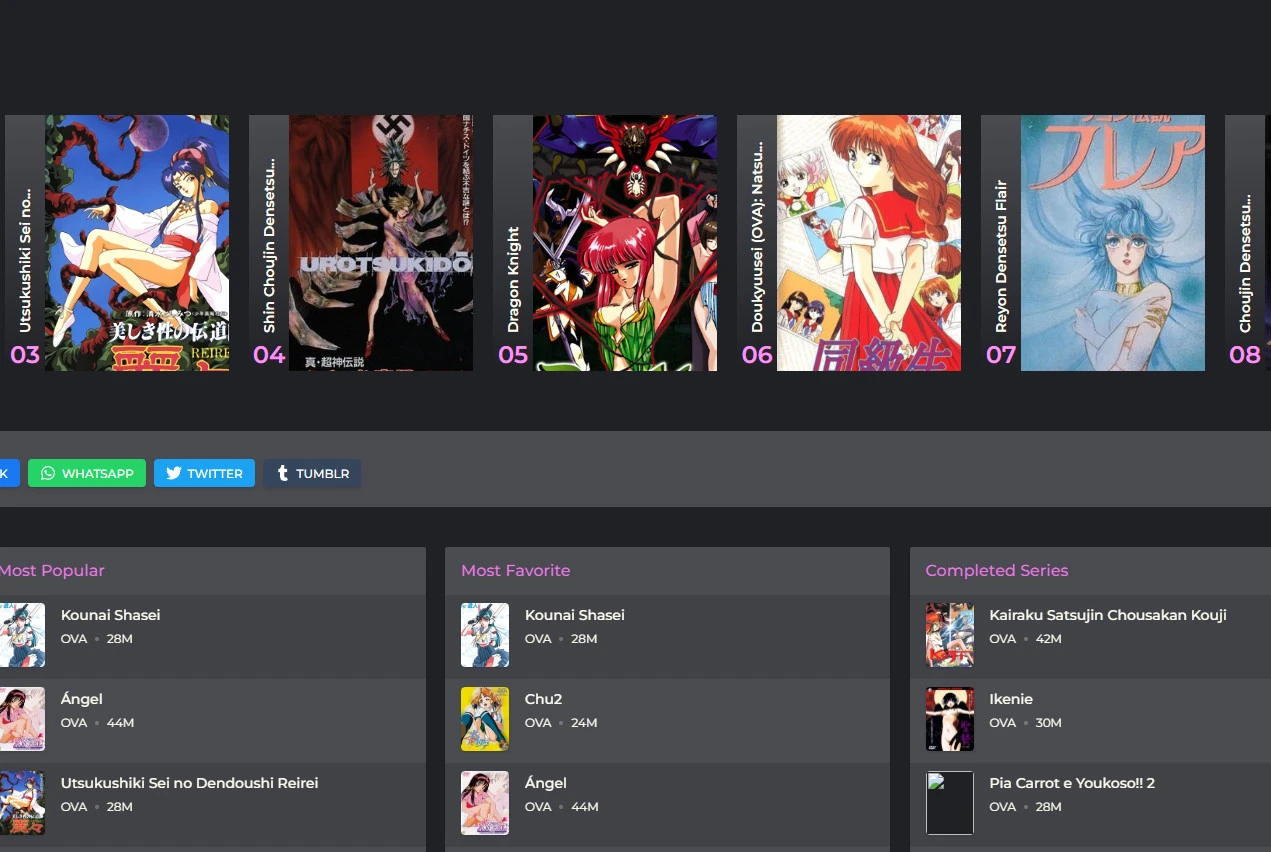Image resolution: width=1271 pixels, height=852 pixels.
Task: Share the page via the WhatsApp button
Action: point(87,473)
